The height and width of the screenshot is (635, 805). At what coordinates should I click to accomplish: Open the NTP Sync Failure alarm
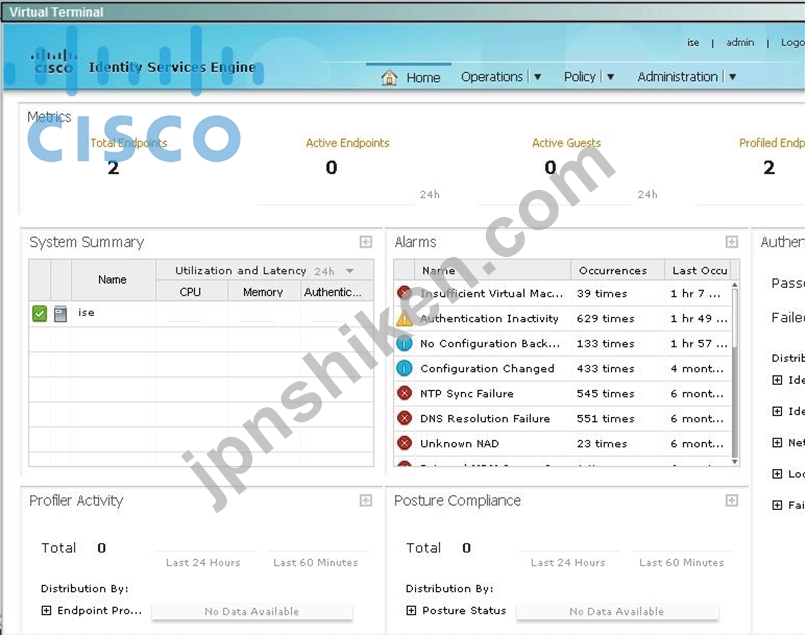tap(467, 393)
